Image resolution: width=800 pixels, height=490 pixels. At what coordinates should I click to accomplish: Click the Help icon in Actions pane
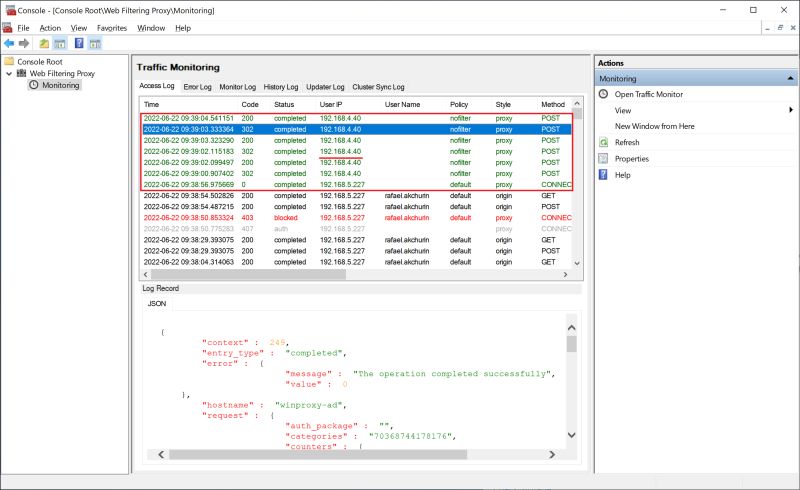pos(604,175)
